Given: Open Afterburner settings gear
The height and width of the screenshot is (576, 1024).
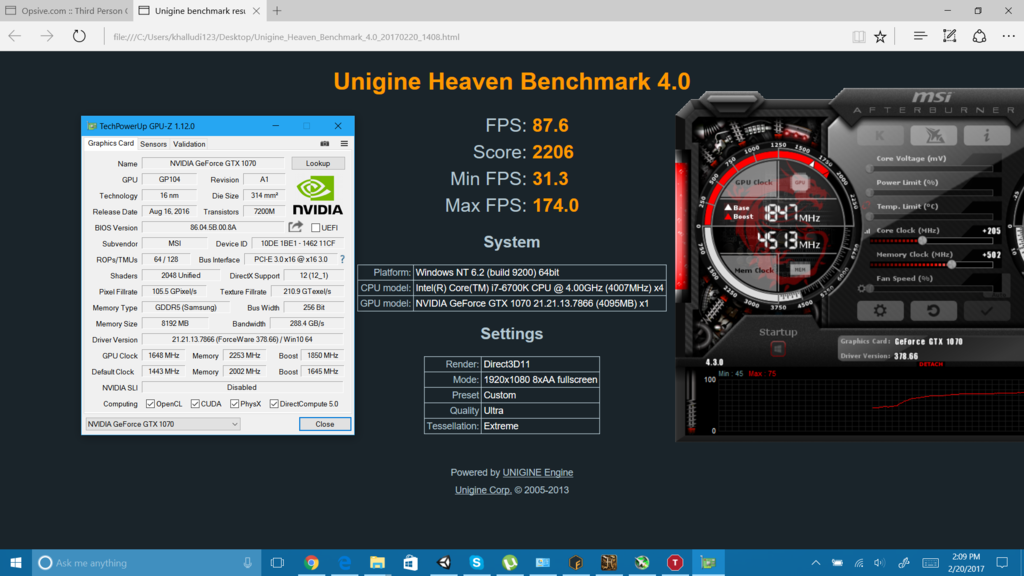Looking at the screenshot, I should click(880, 311).
